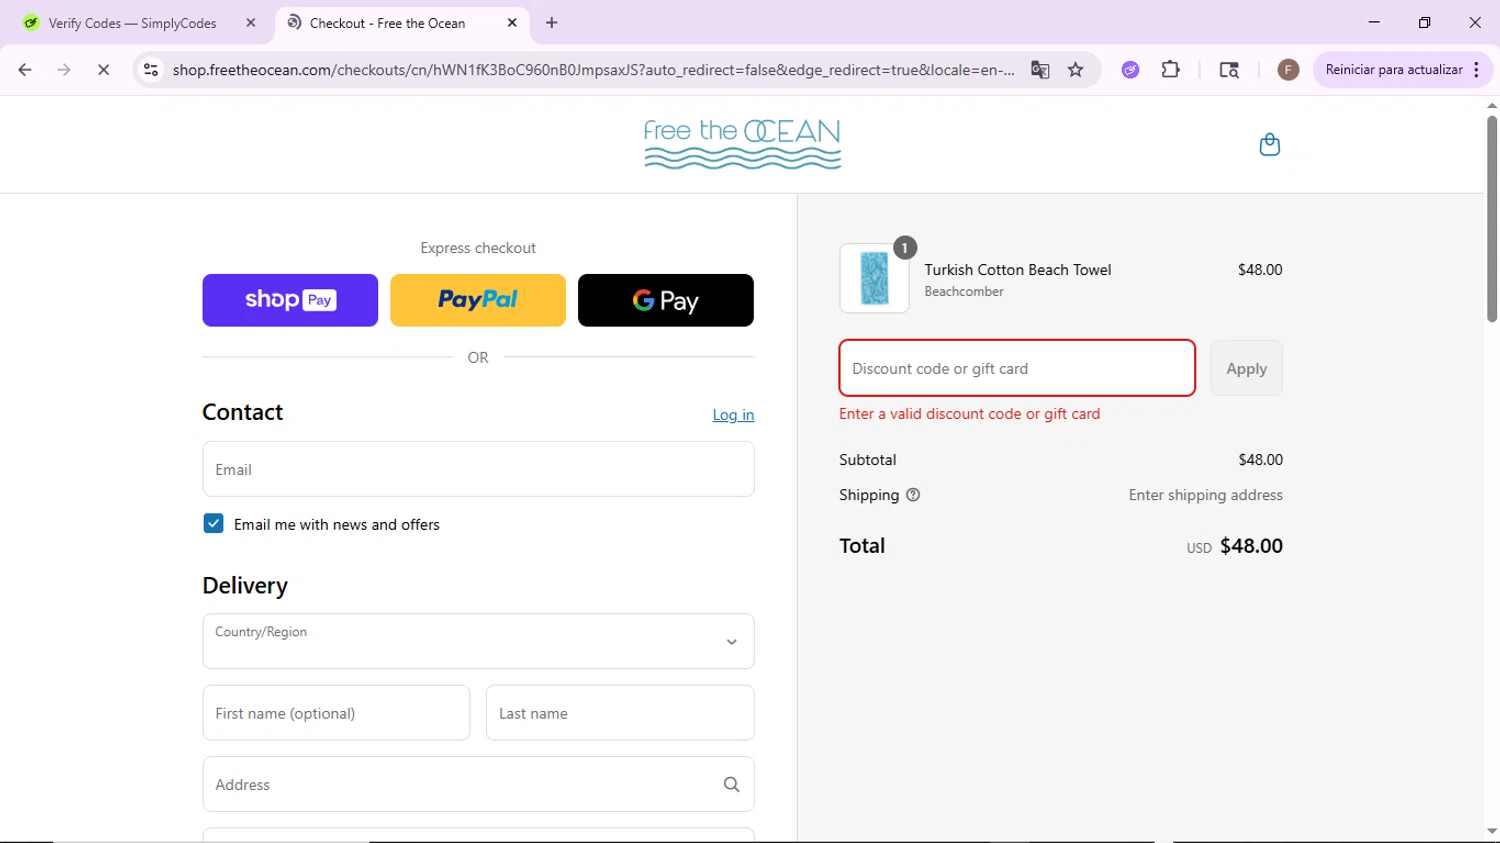Open site information icon in address bar
Screen dimensions: 1500x843
click(x=151, y=70)
